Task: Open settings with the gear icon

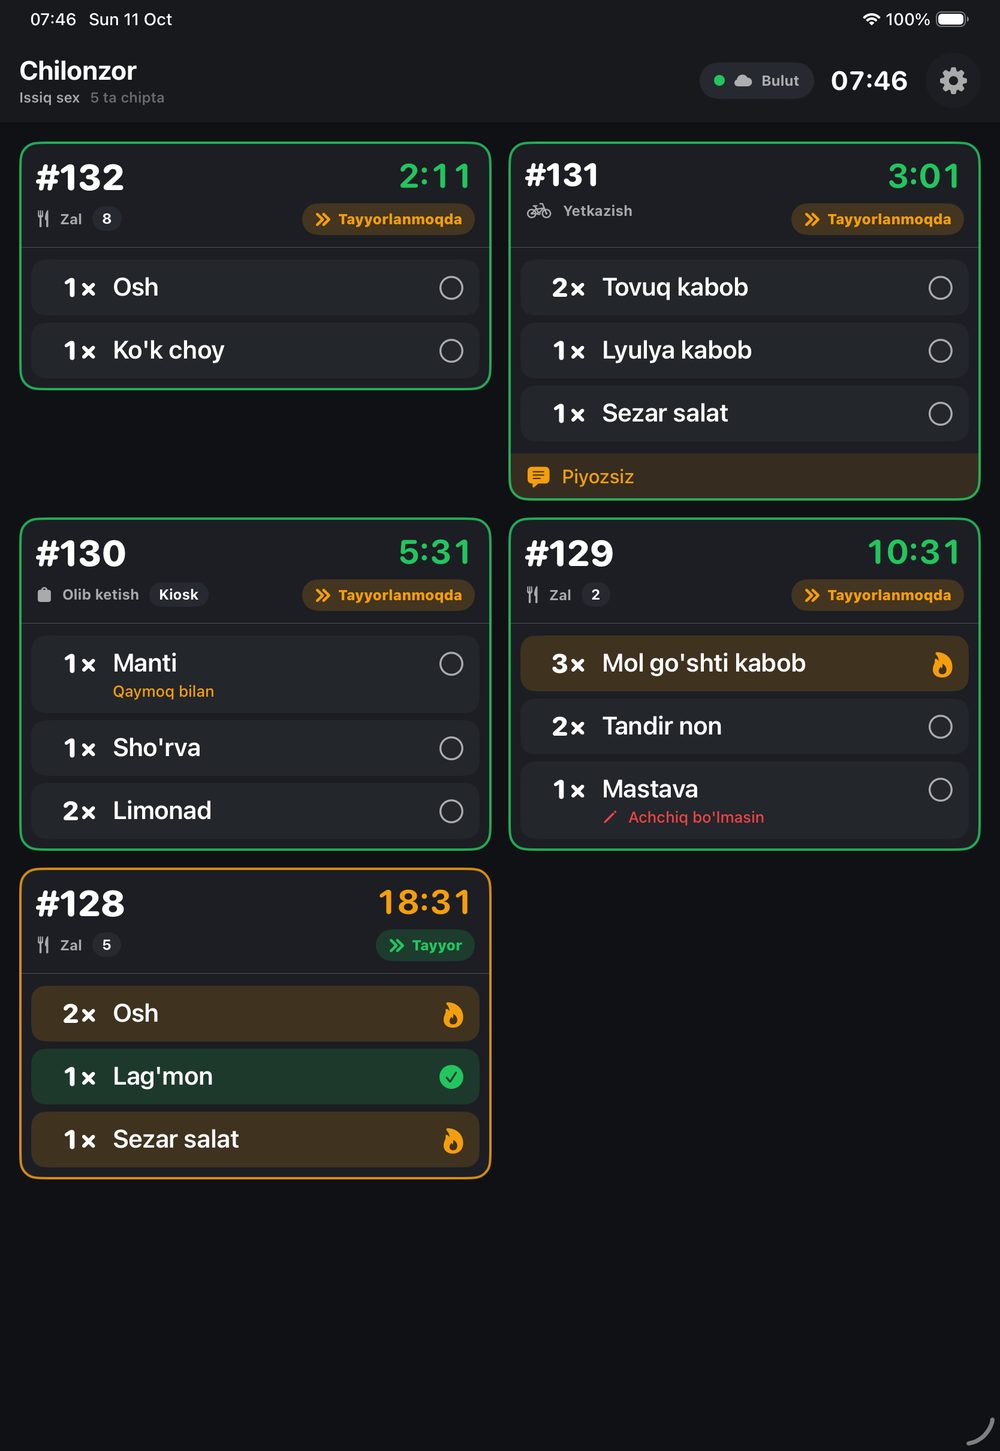Action: click(x=953, y=80)
